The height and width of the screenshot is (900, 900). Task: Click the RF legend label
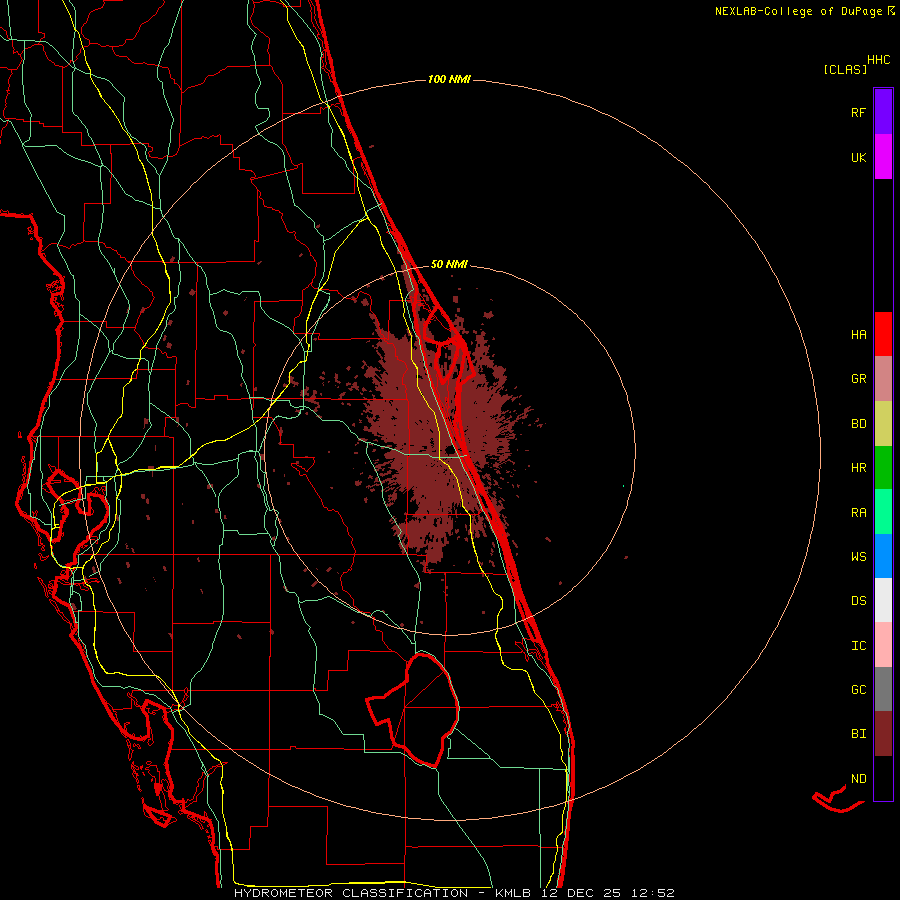(x=858, y=112)
